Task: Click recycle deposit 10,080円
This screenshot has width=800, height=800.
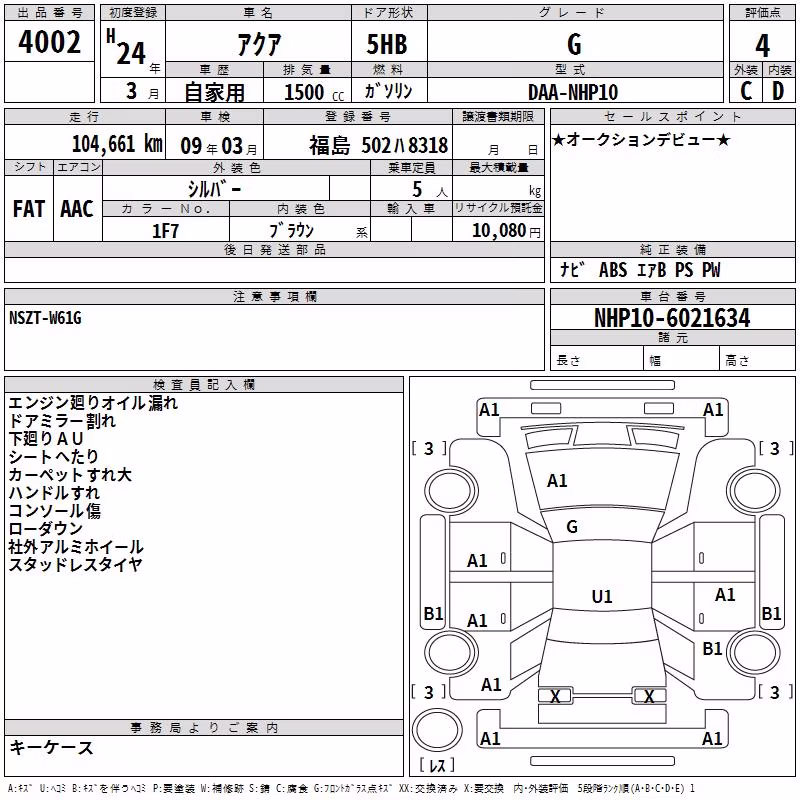Action: [x=506, y=231]
